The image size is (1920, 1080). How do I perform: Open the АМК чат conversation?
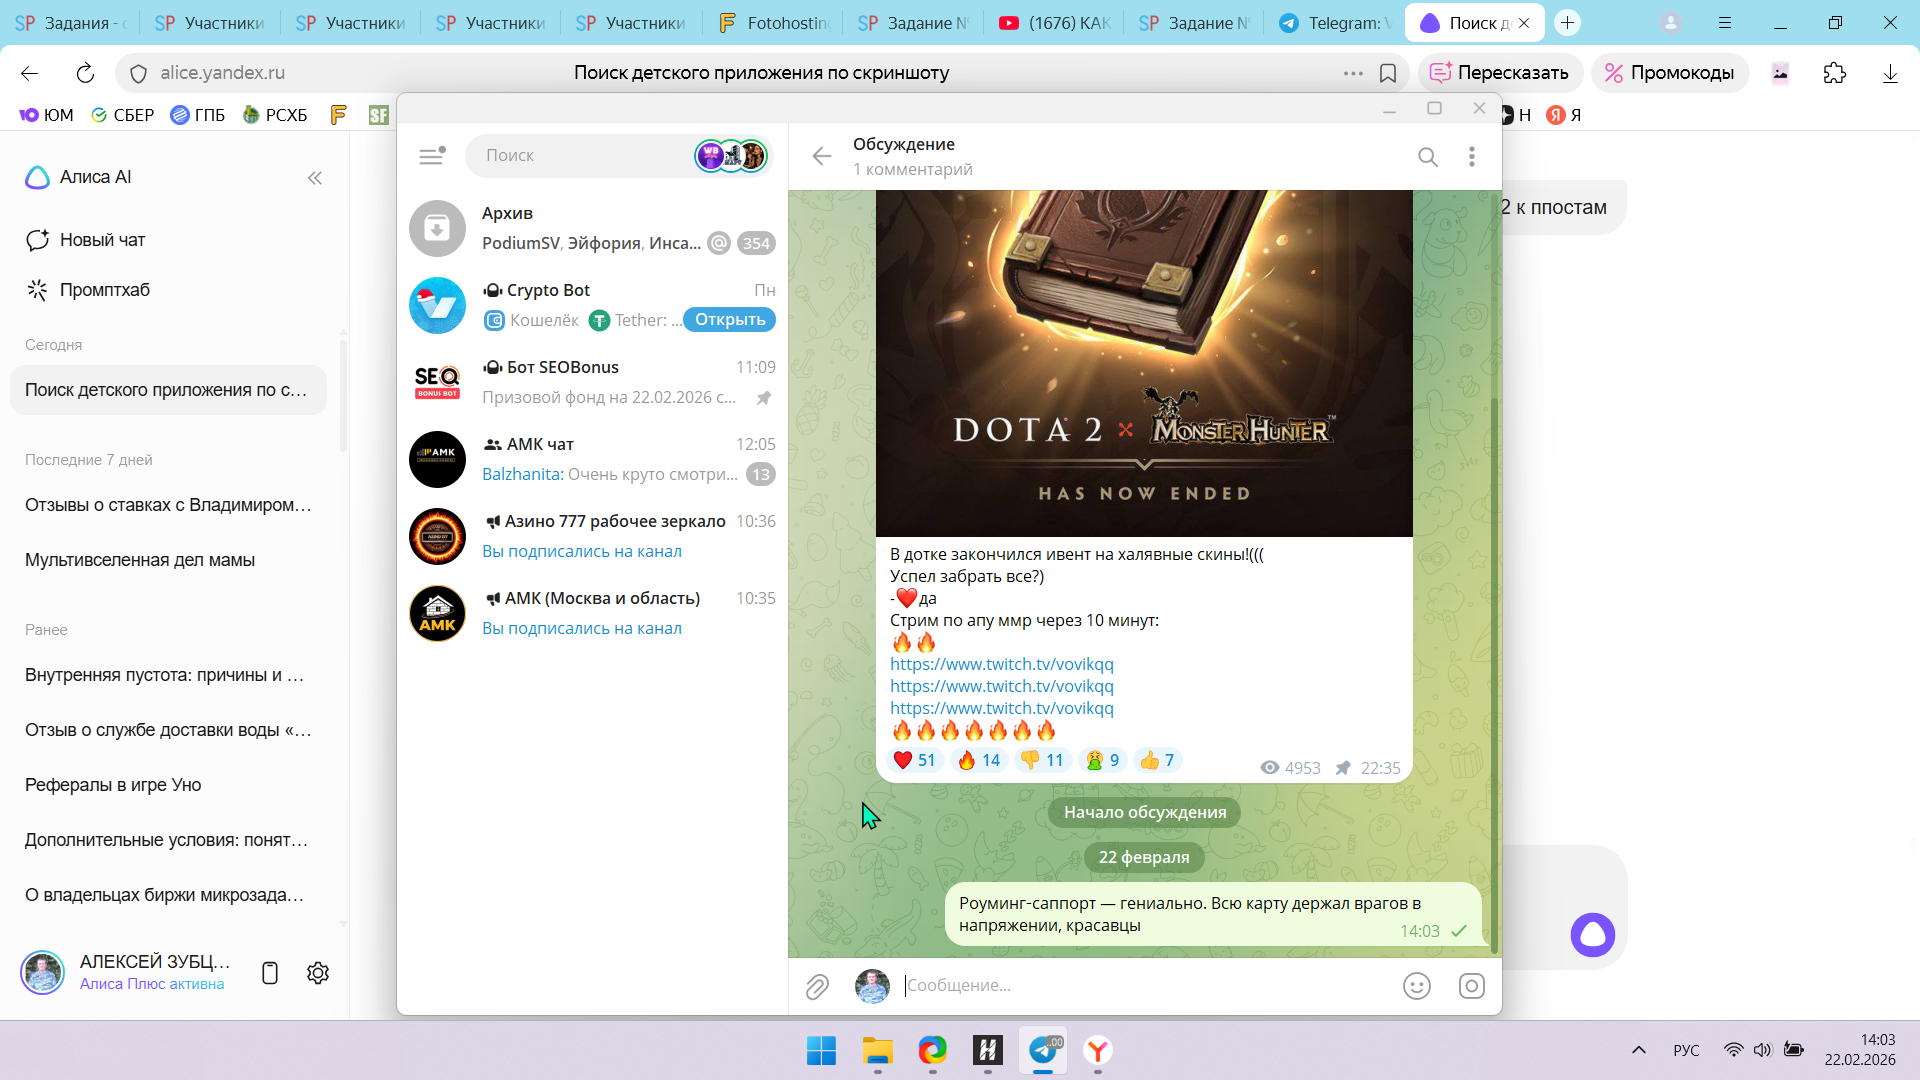click(x=592, y=459)
